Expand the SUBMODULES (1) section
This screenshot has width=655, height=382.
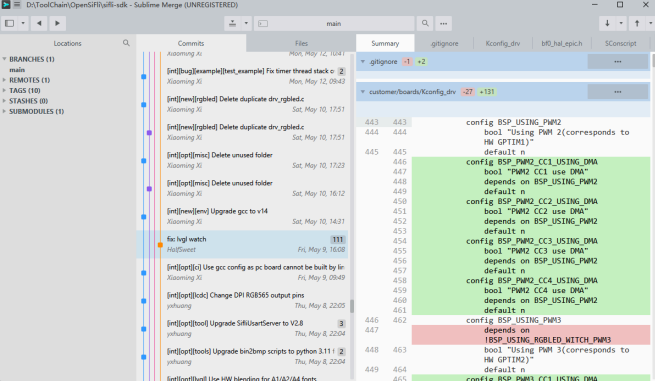click(4, 111)
